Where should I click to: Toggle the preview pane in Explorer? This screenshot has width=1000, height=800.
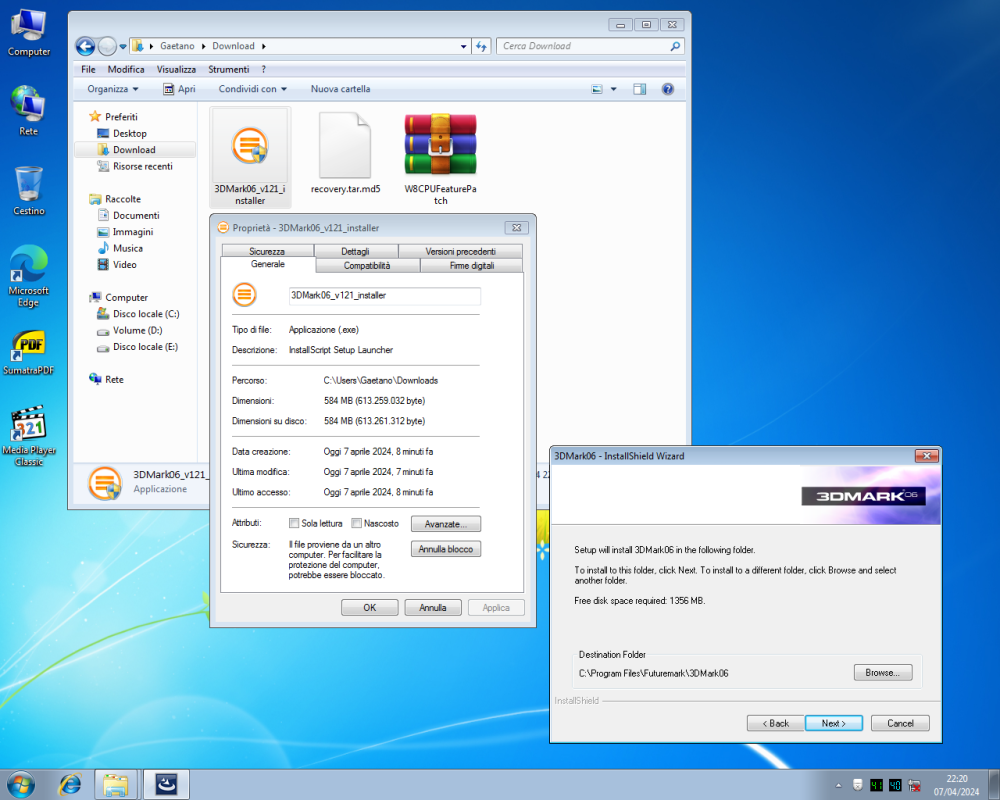click(x=639, y=89)
